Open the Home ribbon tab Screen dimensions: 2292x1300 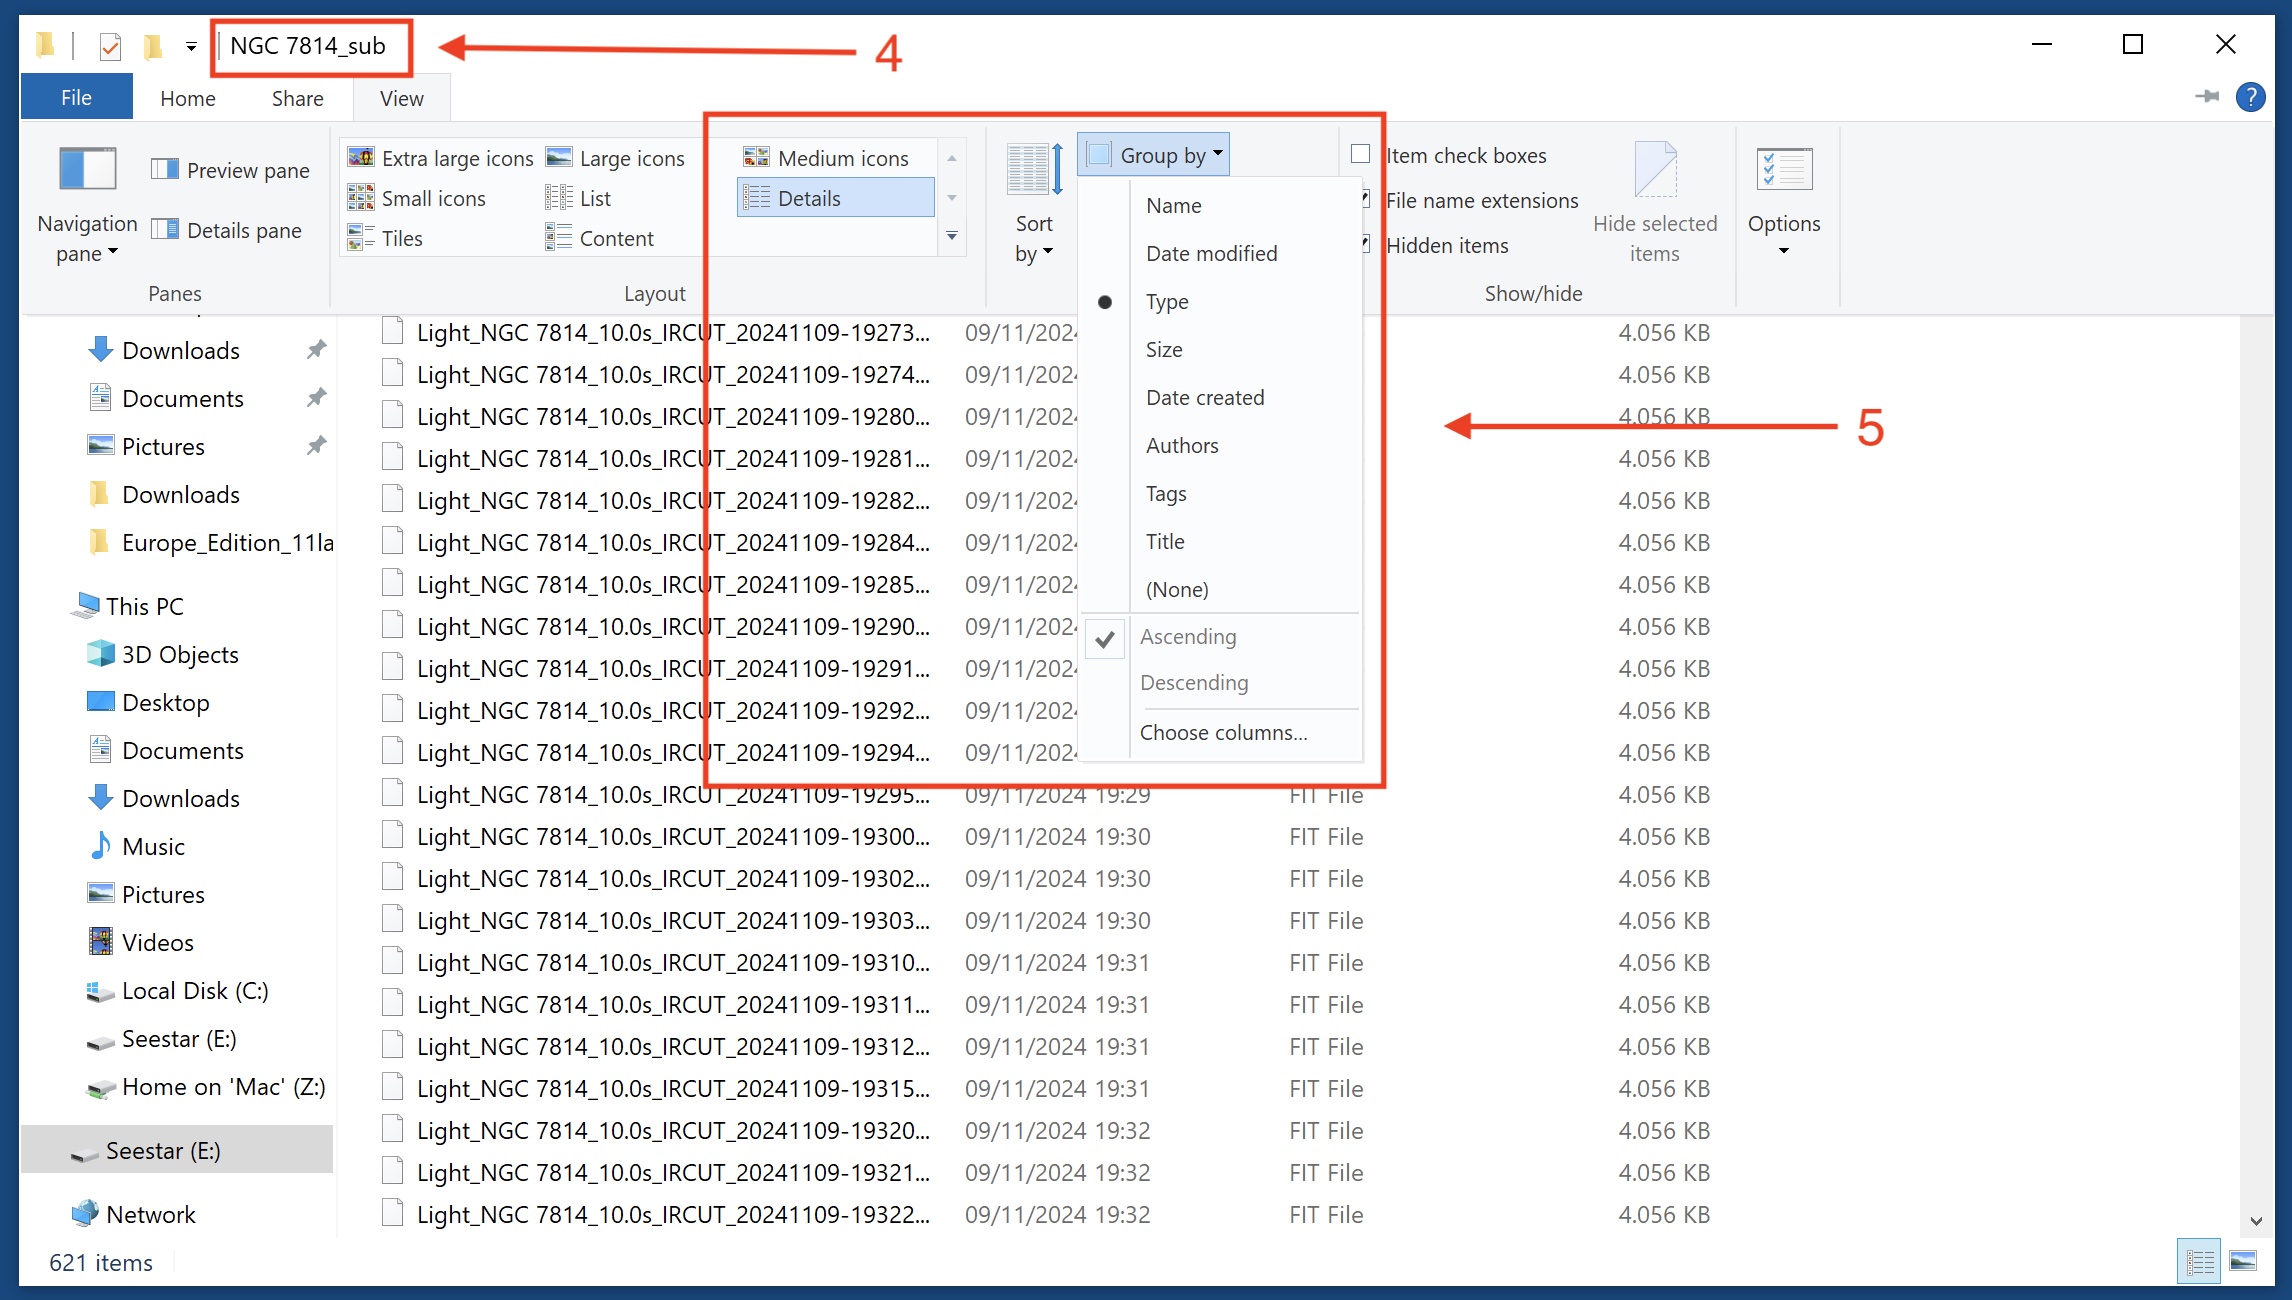coord(187,98)
